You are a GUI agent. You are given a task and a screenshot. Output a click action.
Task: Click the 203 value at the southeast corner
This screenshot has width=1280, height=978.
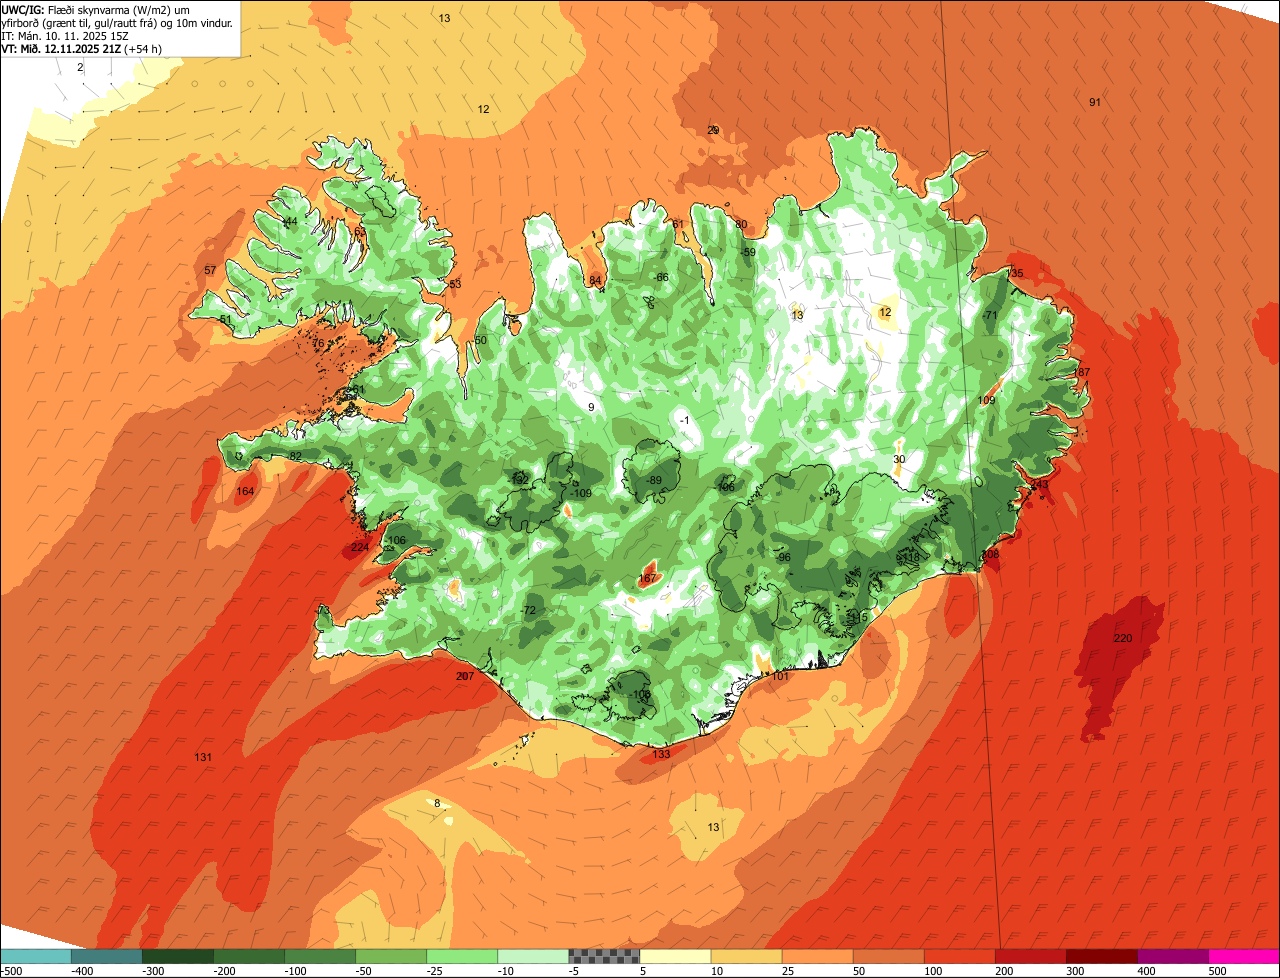(990, 553)
